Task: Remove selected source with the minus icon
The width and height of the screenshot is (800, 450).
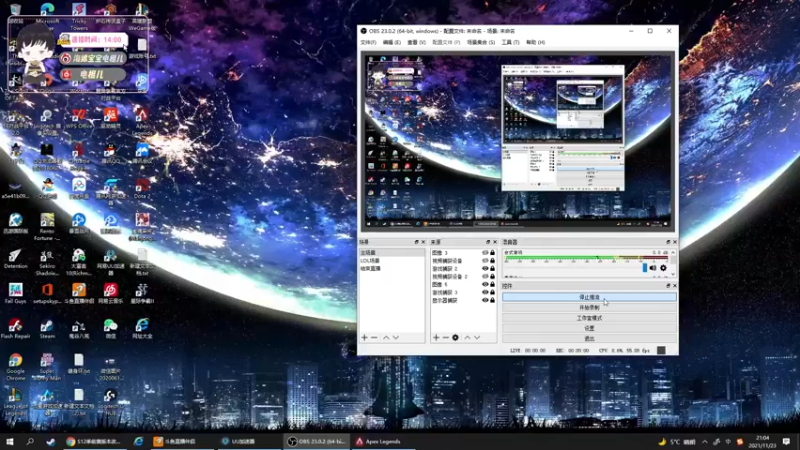Action: tap(446, 337)
